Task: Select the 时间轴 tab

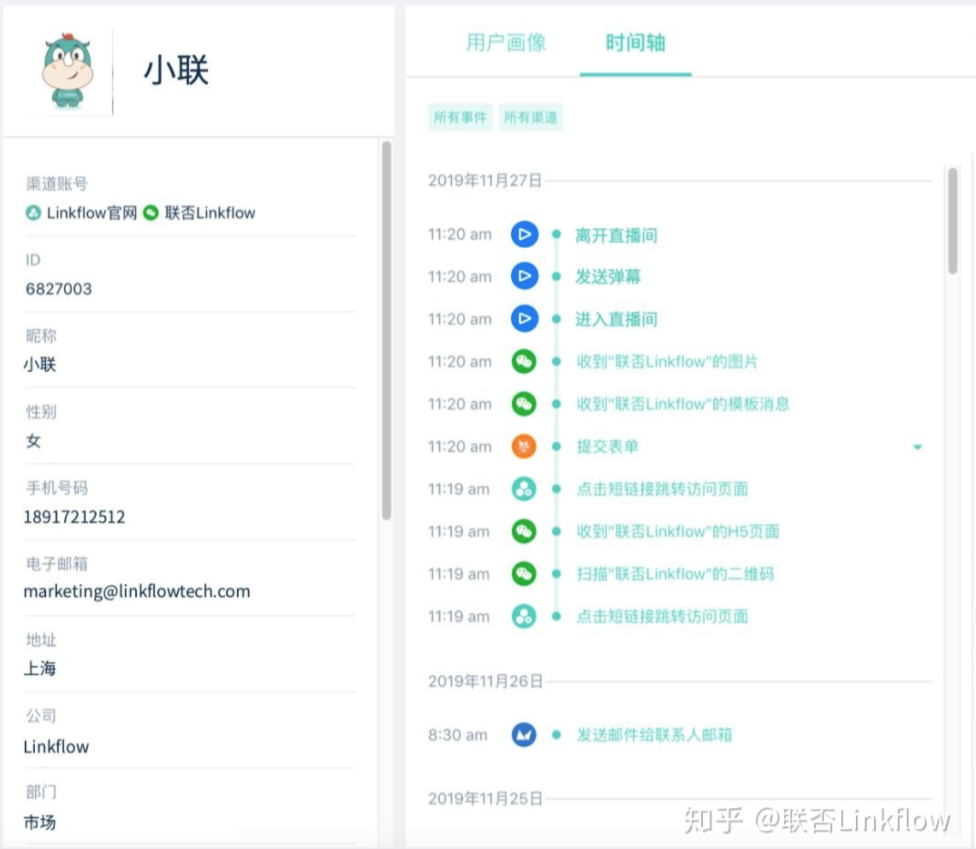Action: [636, 43]
